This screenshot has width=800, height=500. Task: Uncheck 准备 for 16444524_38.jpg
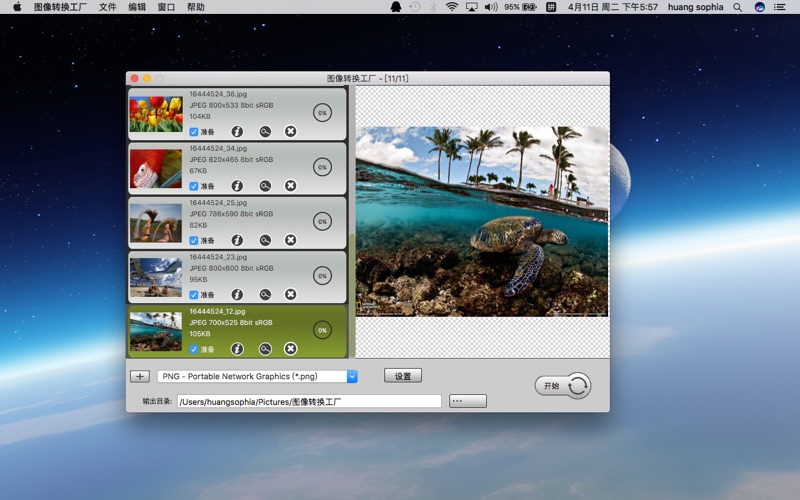[x=194, y=131]
